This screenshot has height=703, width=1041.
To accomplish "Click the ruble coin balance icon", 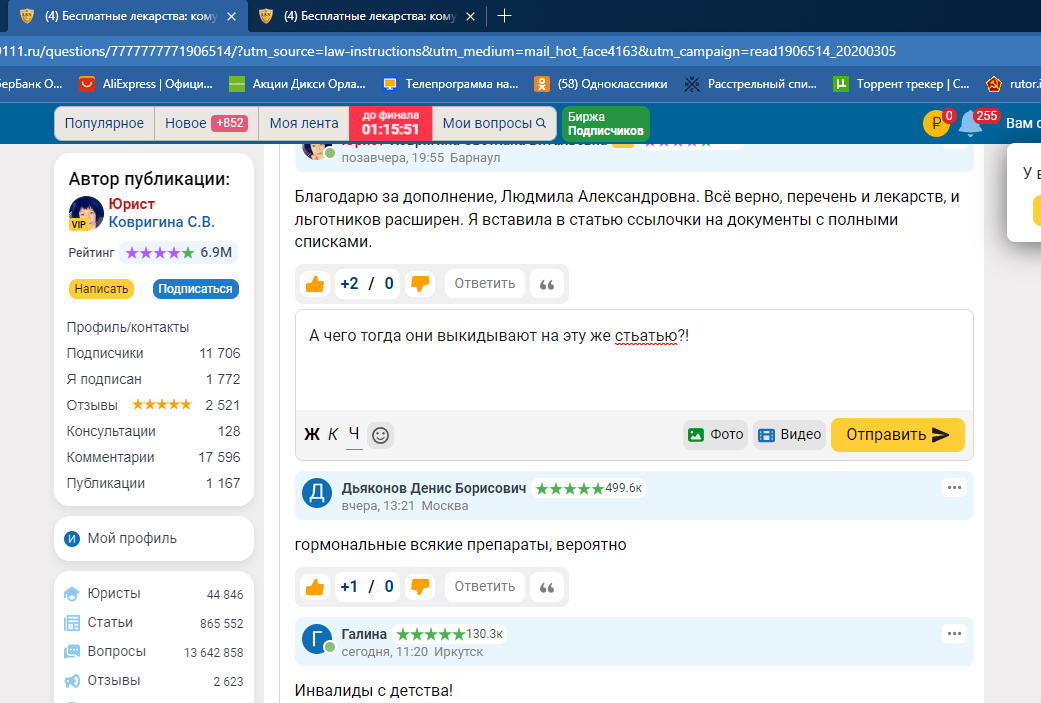I will 935,124.
